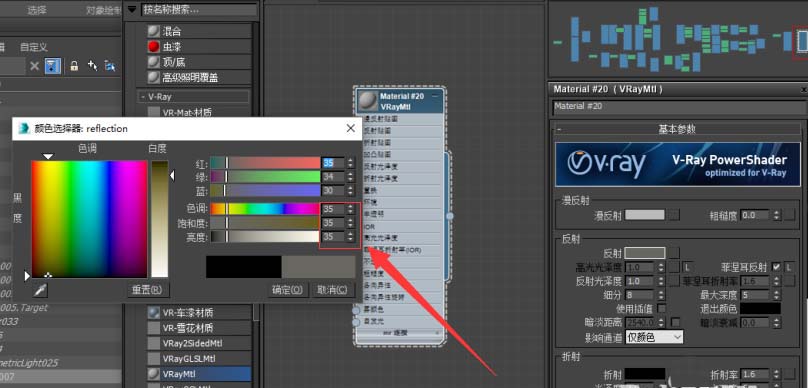Click the 漫反射 color swatch
The image size is (808, 388).
[645, 214]
